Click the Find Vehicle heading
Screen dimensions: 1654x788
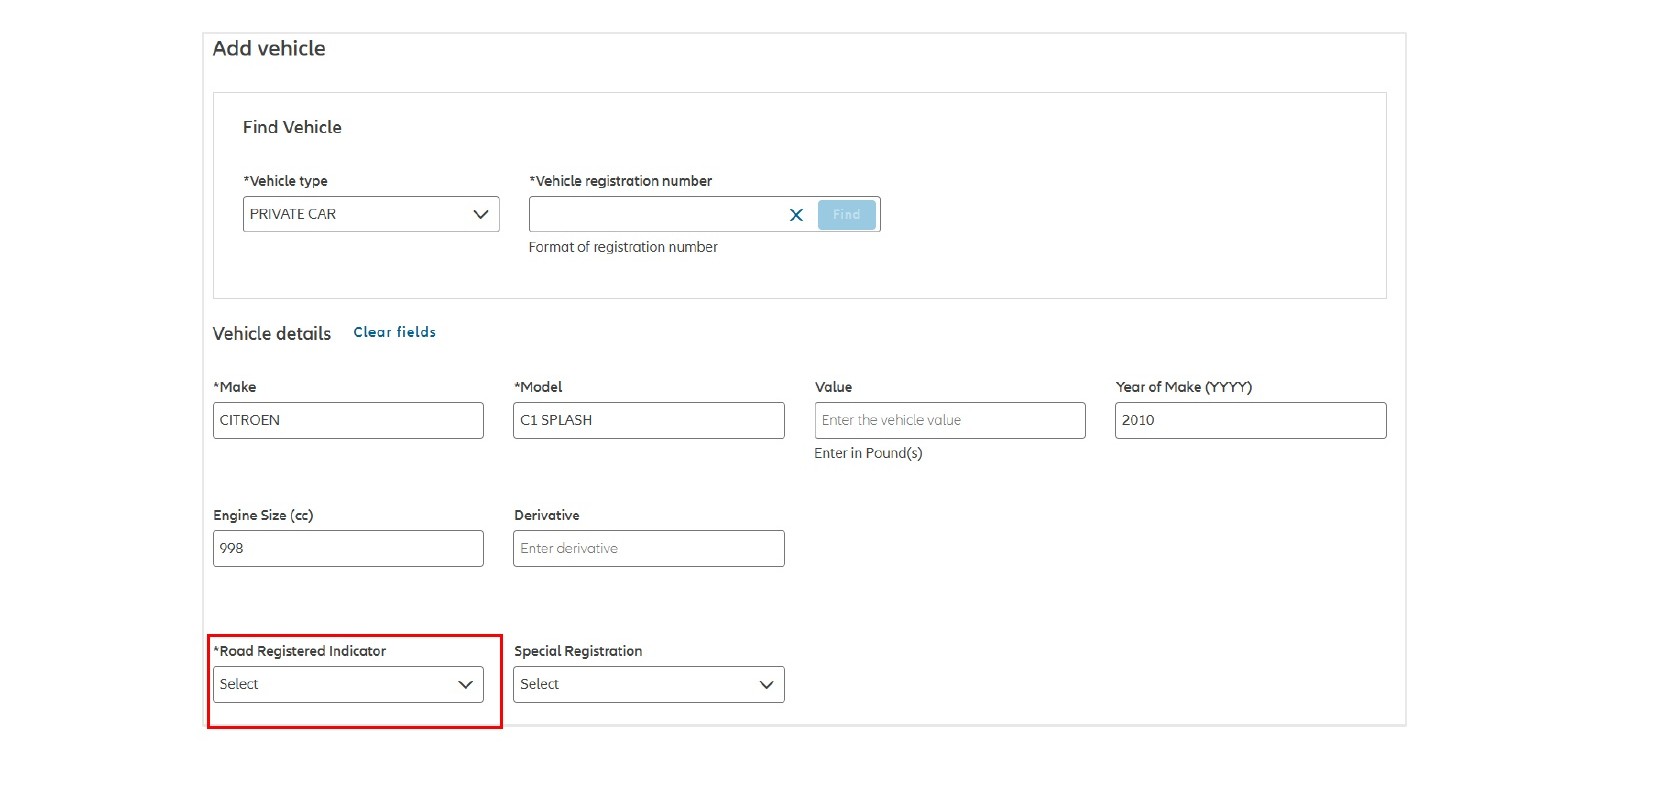point(292,127)
